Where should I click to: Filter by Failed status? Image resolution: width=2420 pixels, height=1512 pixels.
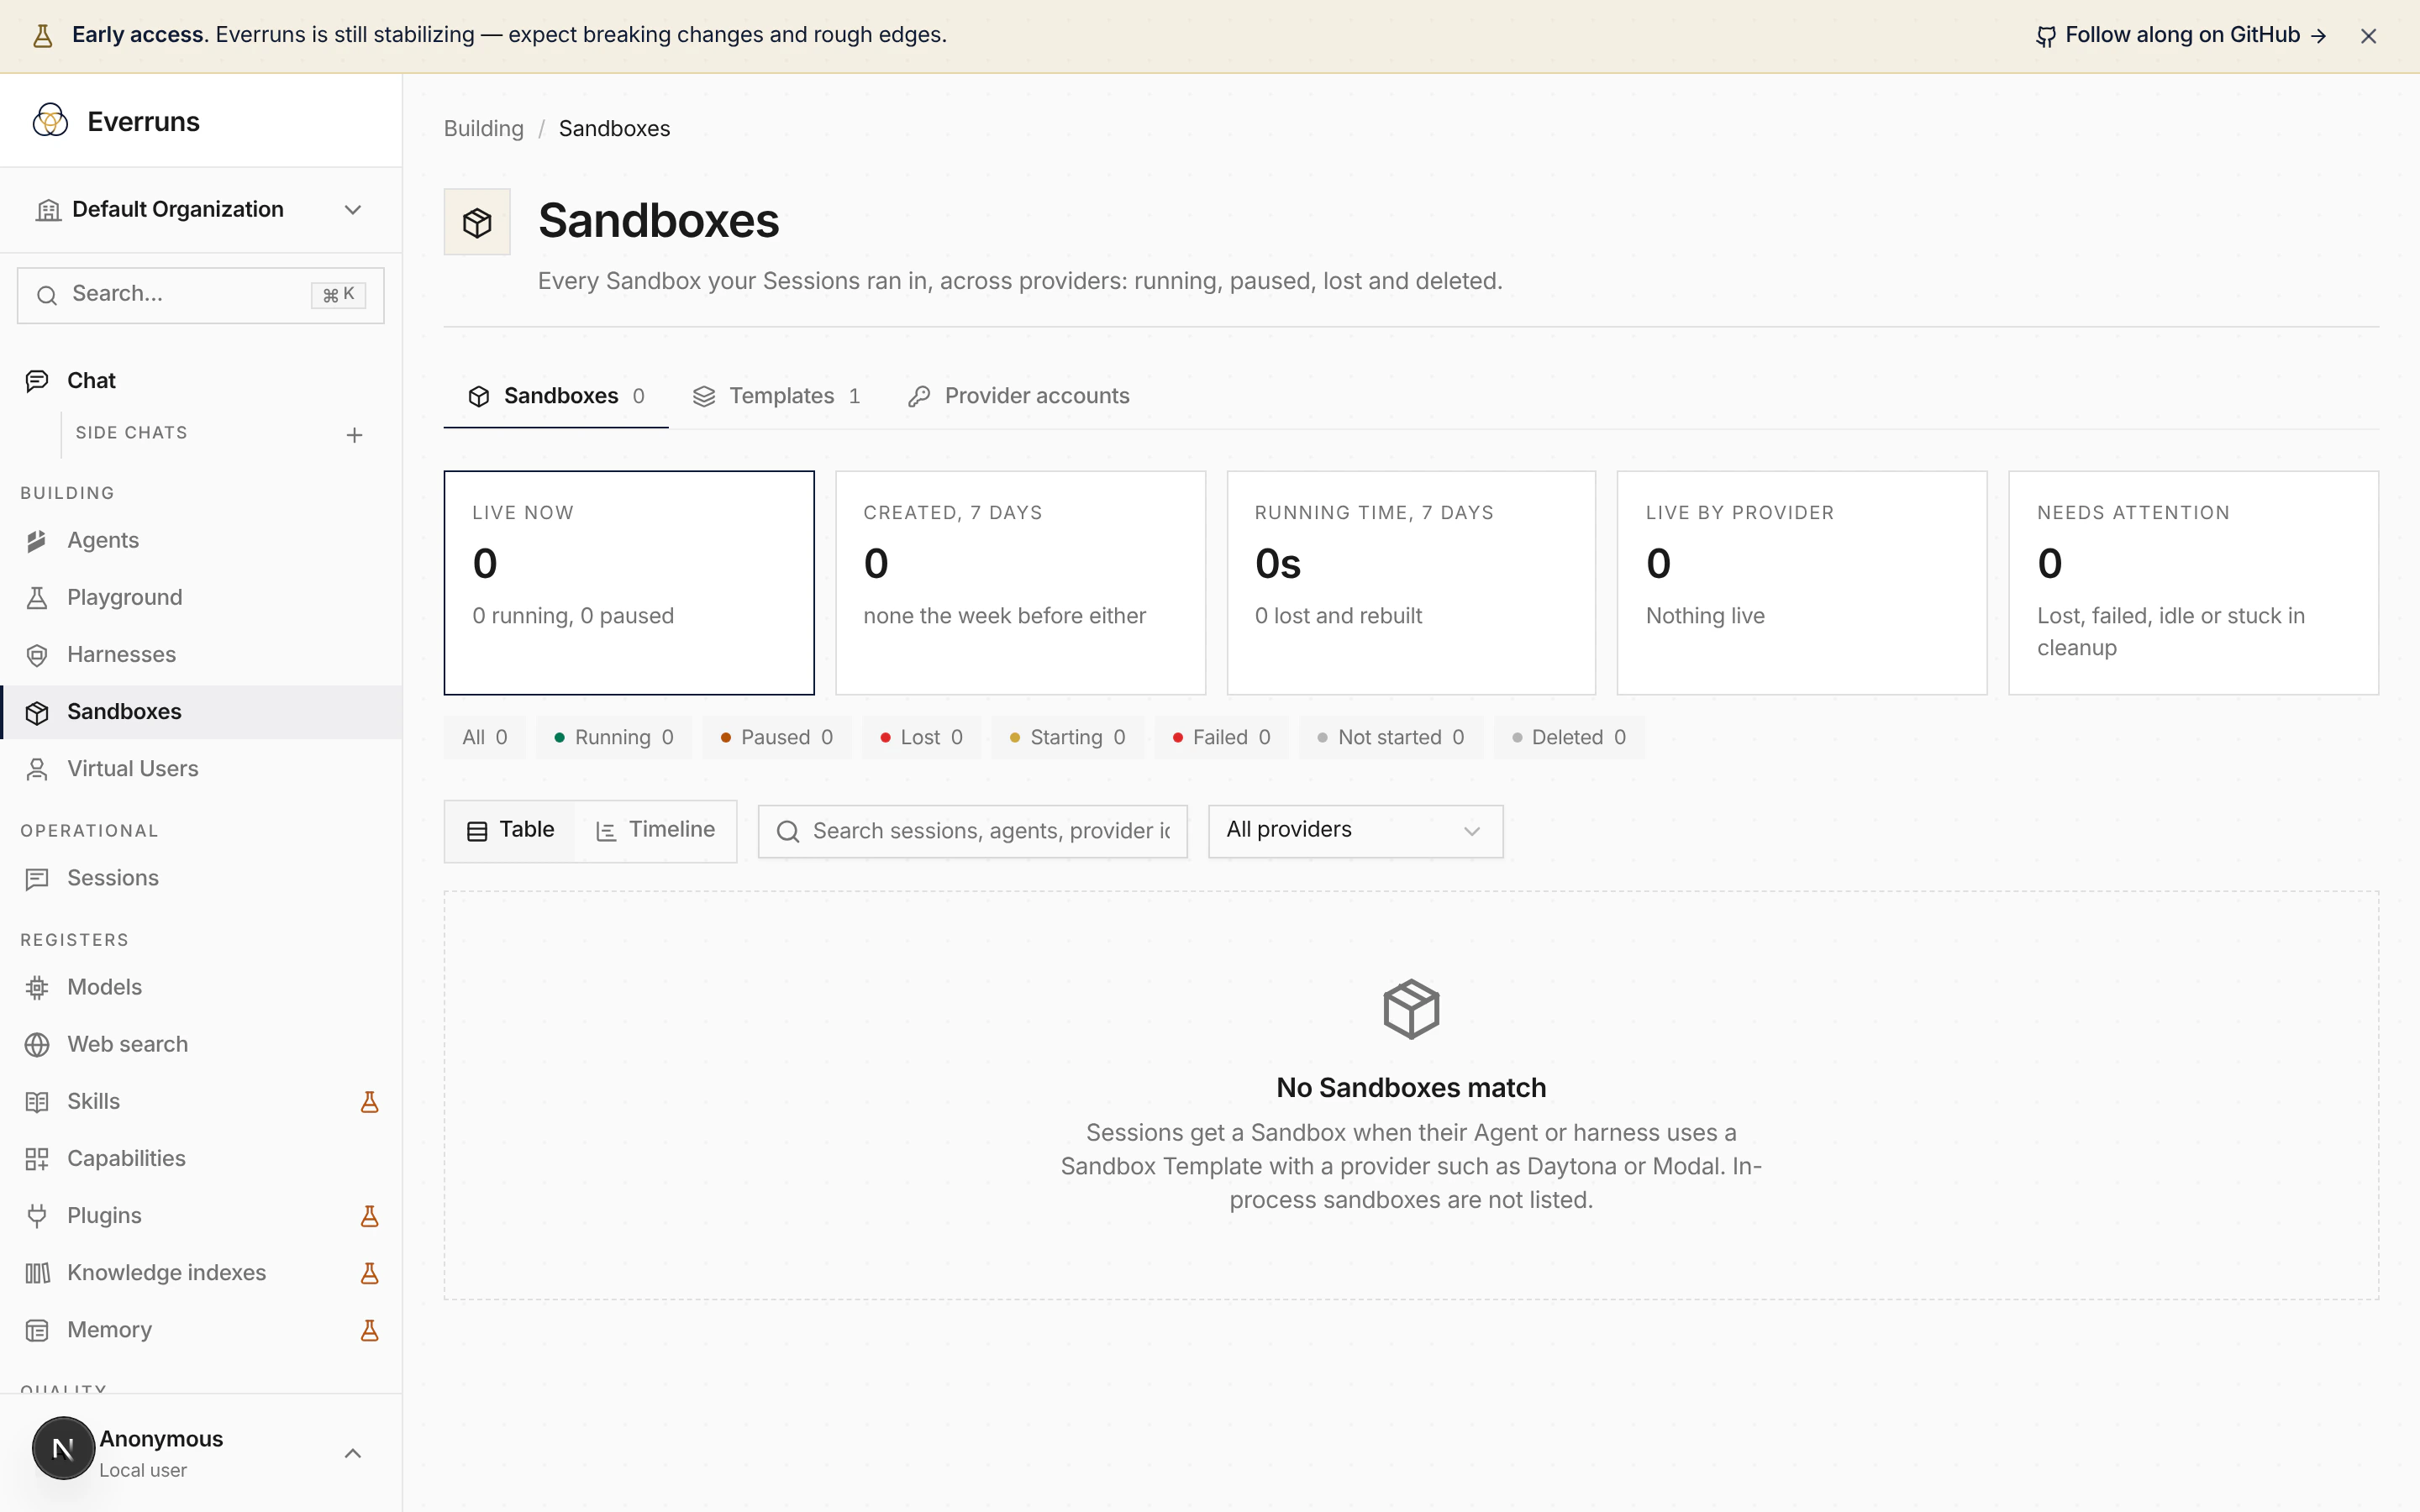pyautogui.click(x=1221, y=737)
